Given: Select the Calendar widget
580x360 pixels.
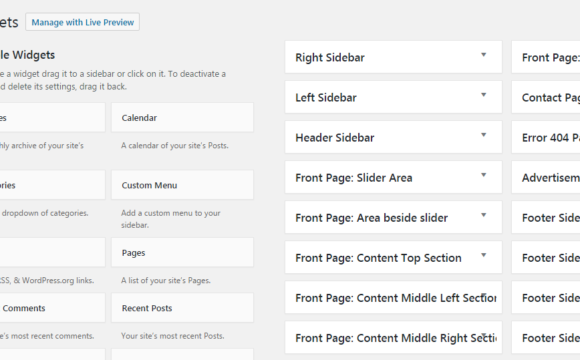Looking at the screenshot, I should (182, 118).
